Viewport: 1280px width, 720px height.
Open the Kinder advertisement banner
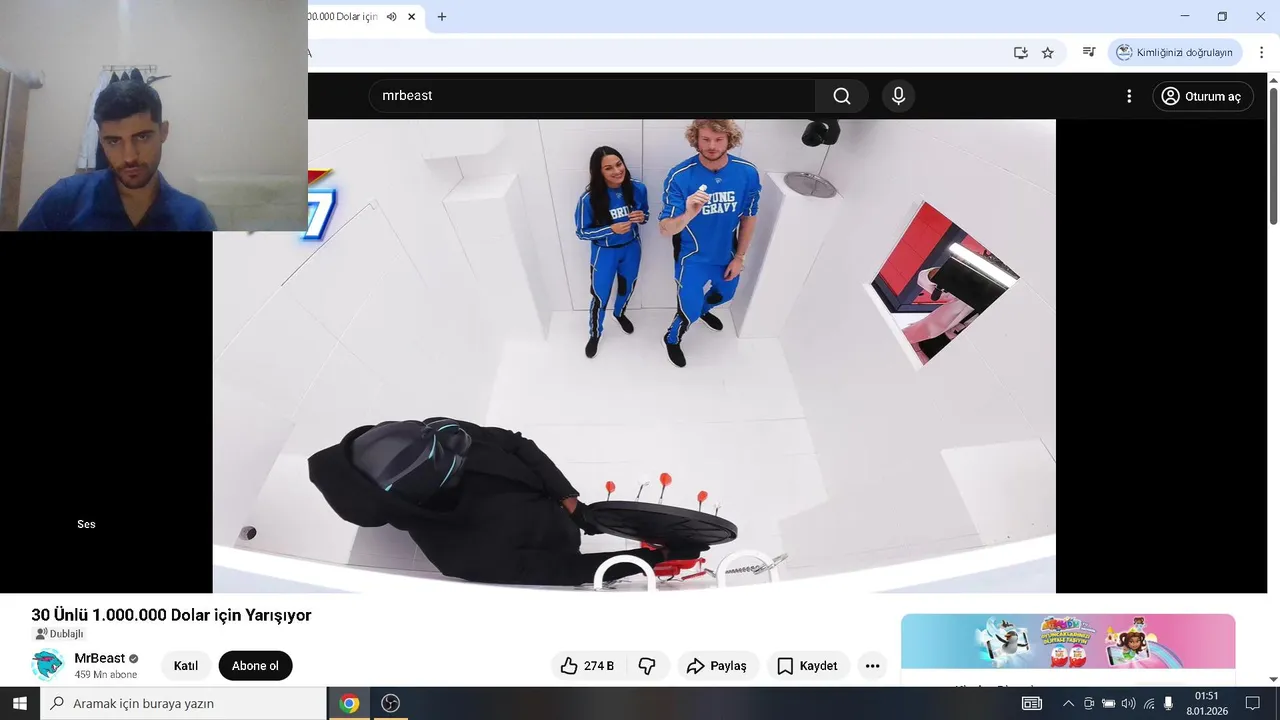1068,641
